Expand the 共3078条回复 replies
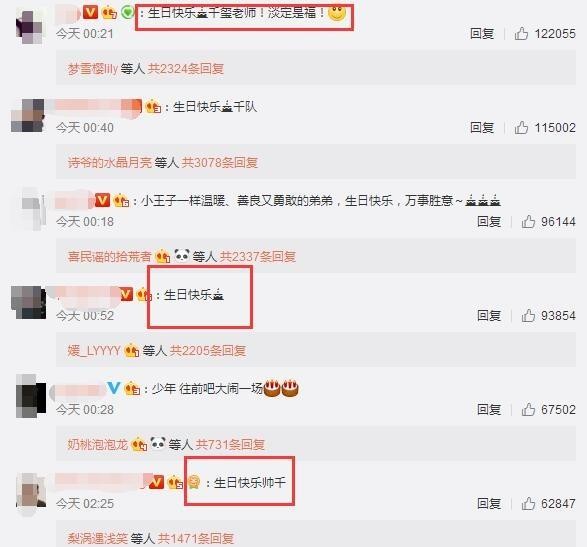The height and width of the screenshot is (547, 587). coord(220,162)
